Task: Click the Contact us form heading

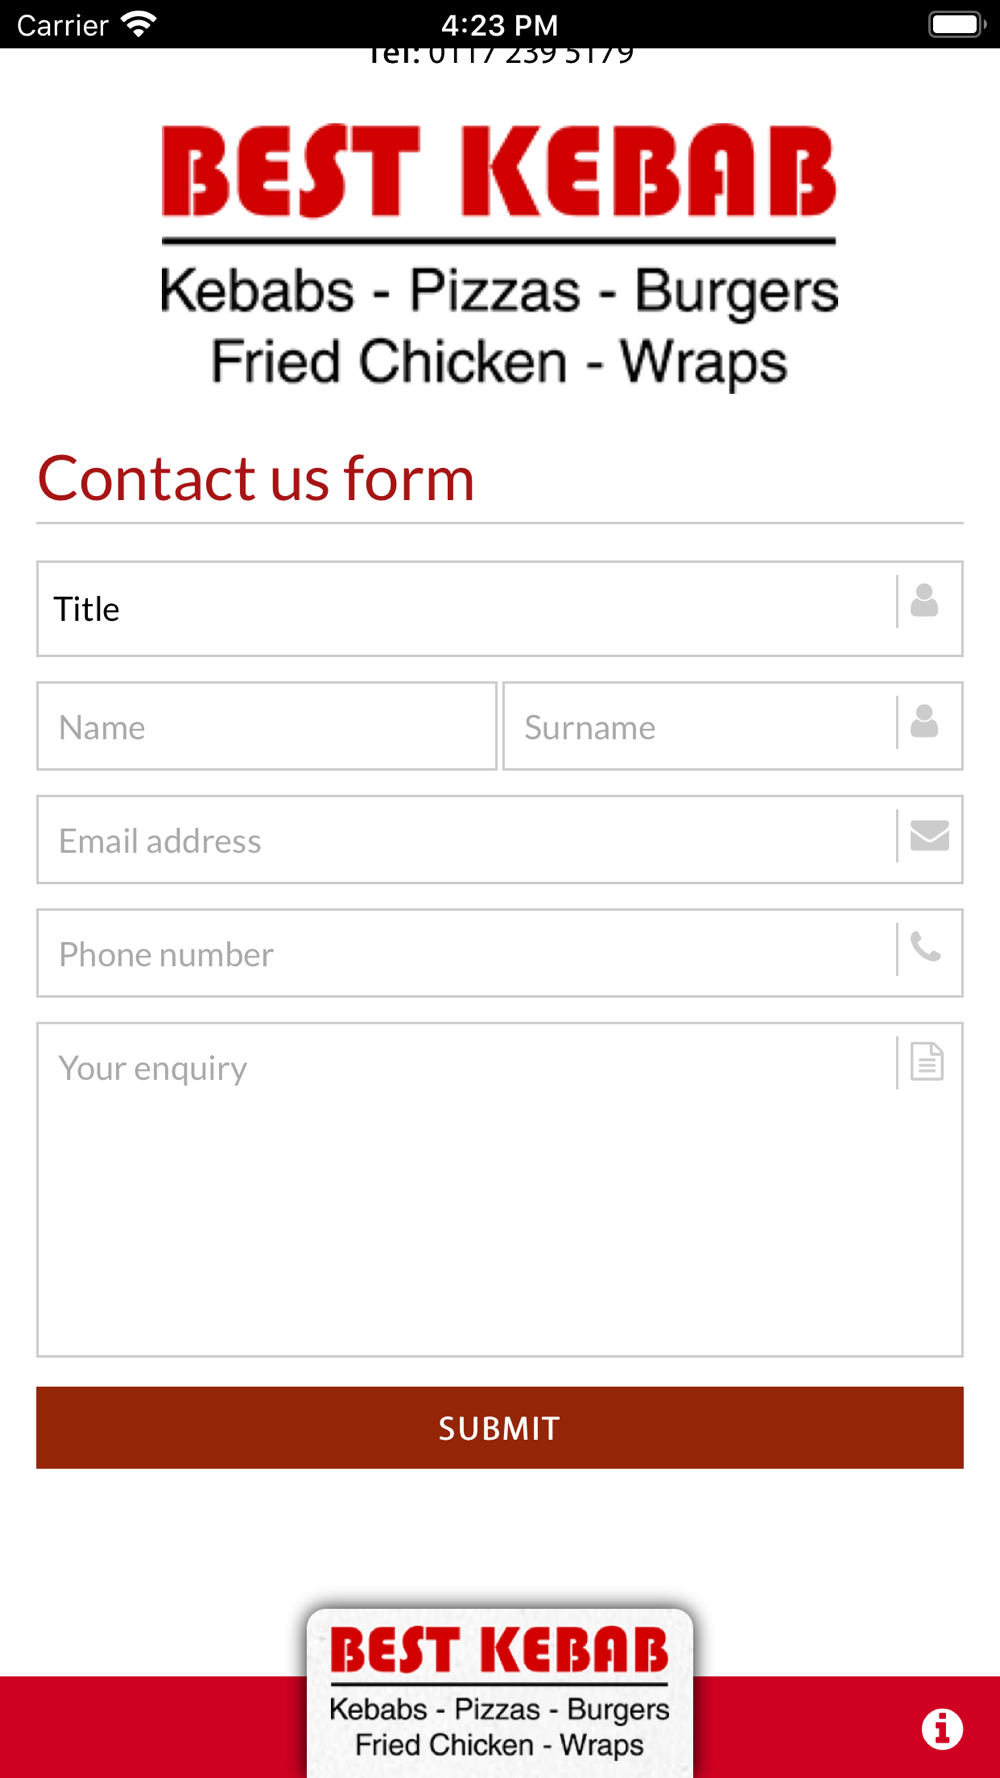Action: click(256, 478)
